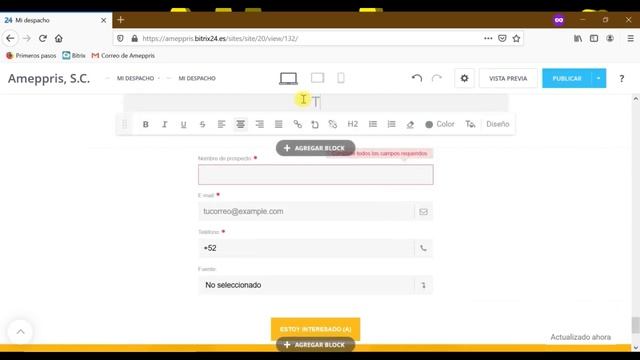
Task: Open a new browser tab
Action: pyautogui.click(x=120, y=20)
